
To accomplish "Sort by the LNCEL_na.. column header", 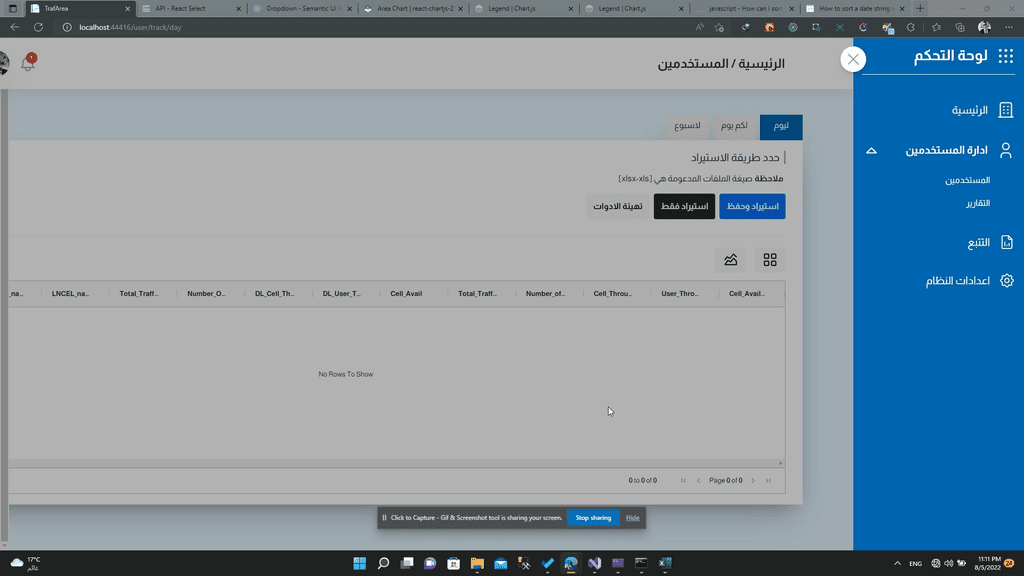I will pyautogui.click(x=71, y=294).
